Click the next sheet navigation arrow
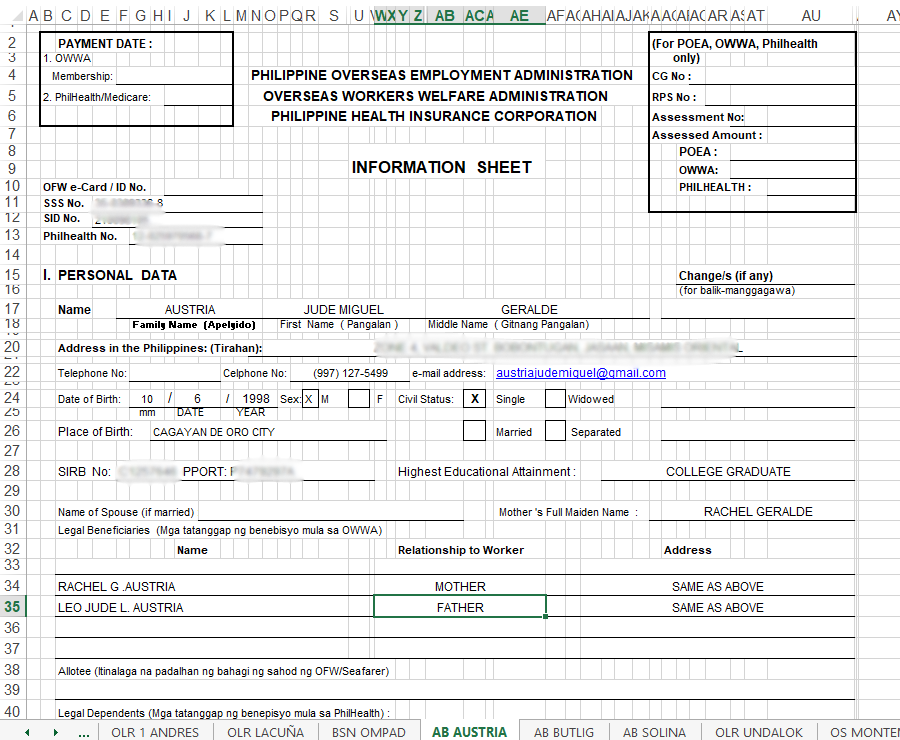The image size is (900, 740). 54,732
